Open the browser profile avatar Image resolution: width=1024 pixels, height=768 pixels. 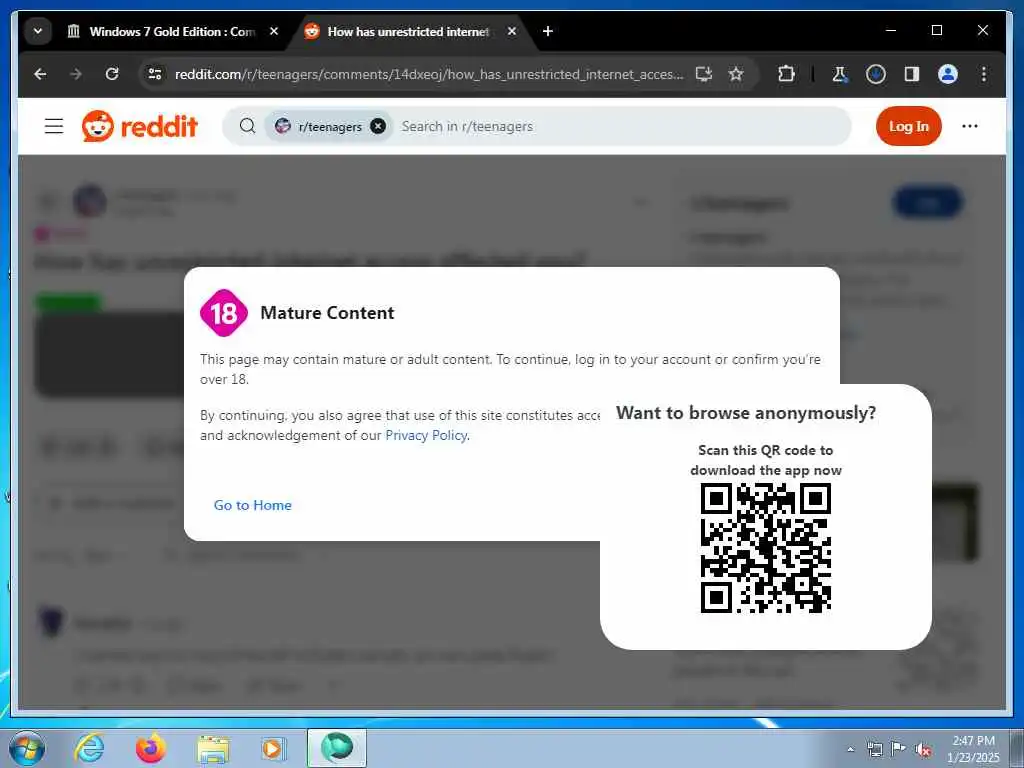948,74
